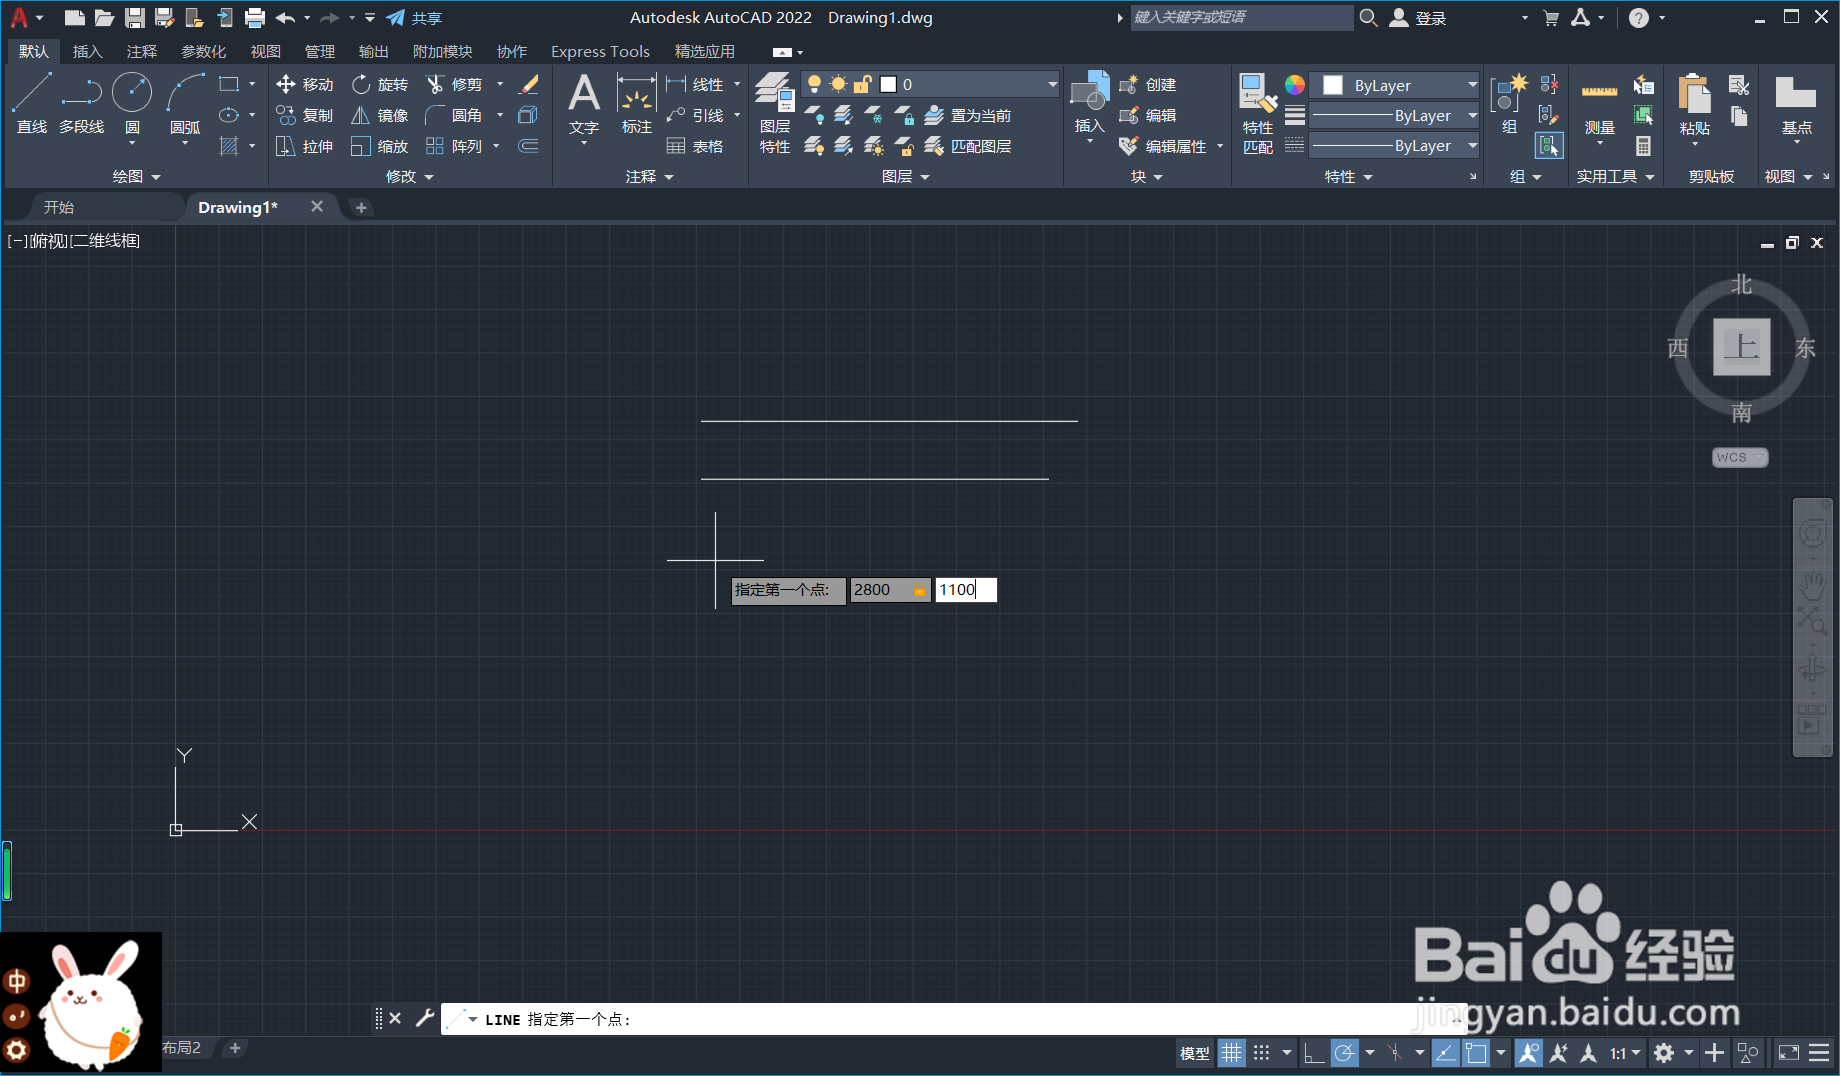
Task: Click the white layer color swatch beside 0
Action: tap(888, 85)
